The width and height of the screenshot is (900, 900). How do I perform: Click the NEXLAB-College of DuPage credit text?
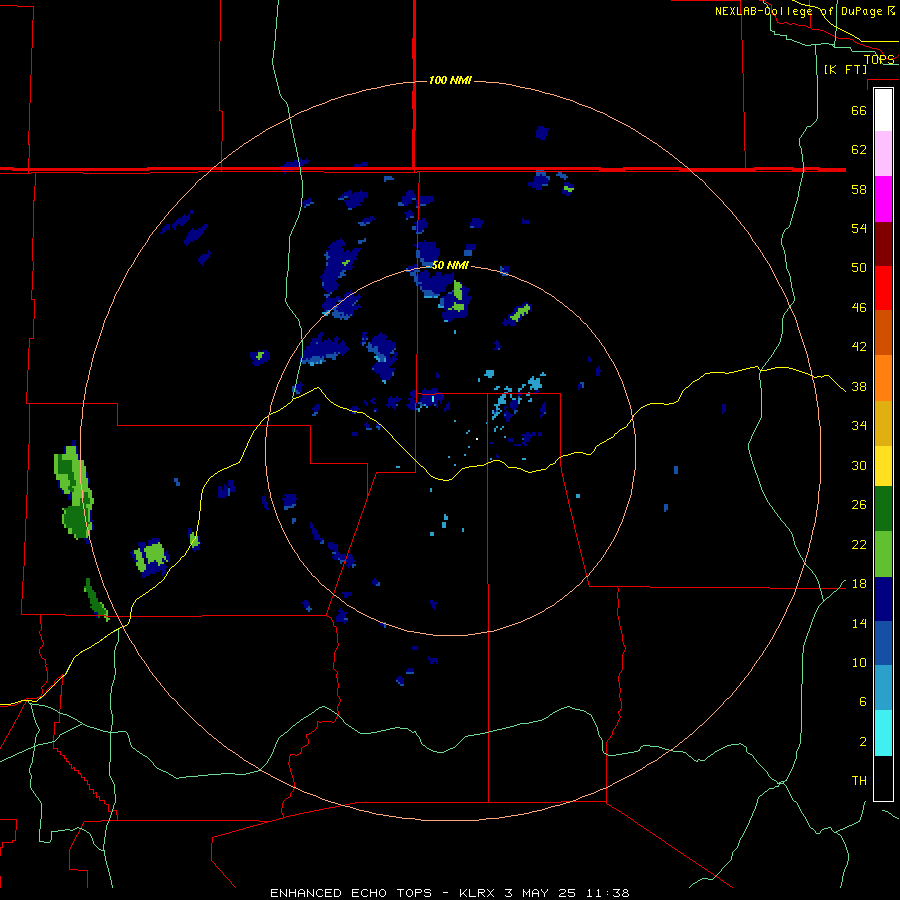tap(805, 11)
